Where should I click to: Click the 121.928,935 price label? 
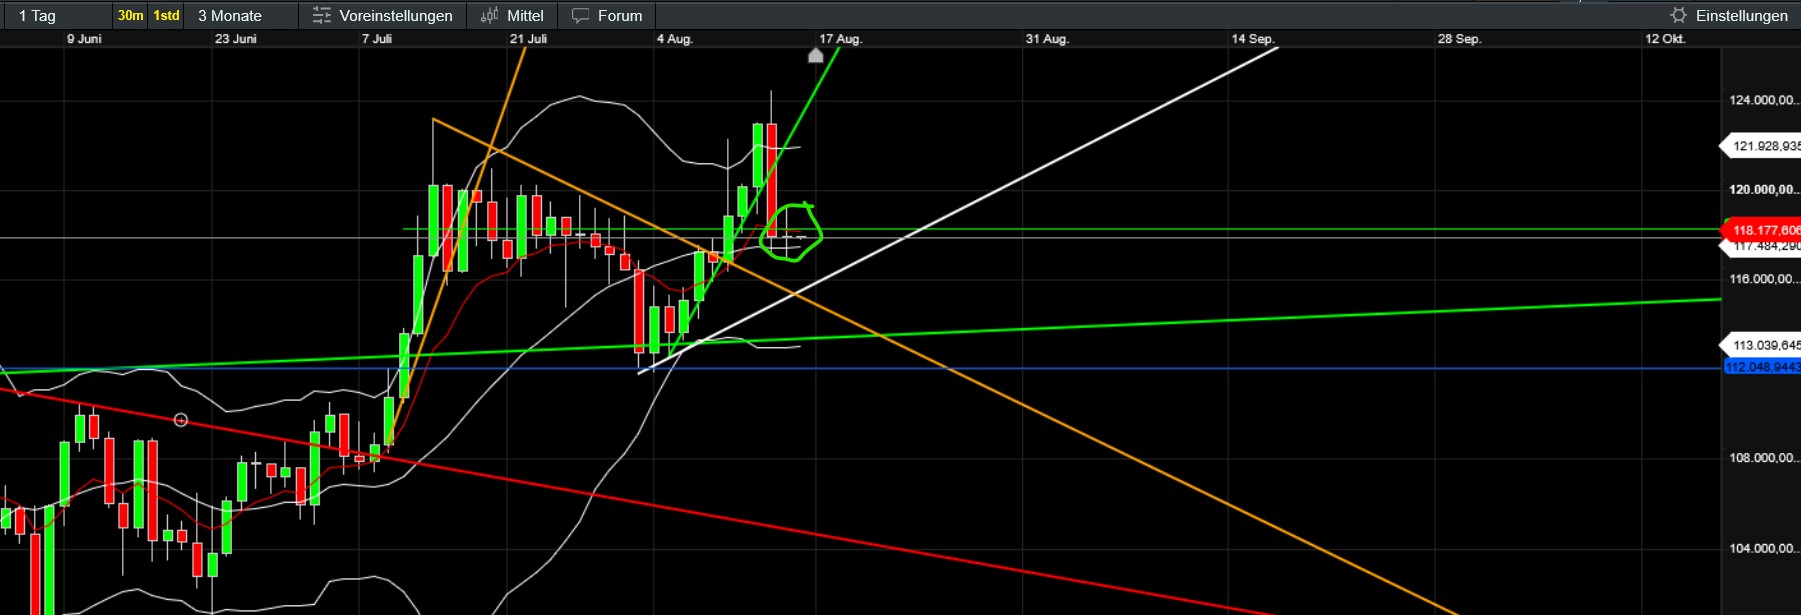point(1762,146)
